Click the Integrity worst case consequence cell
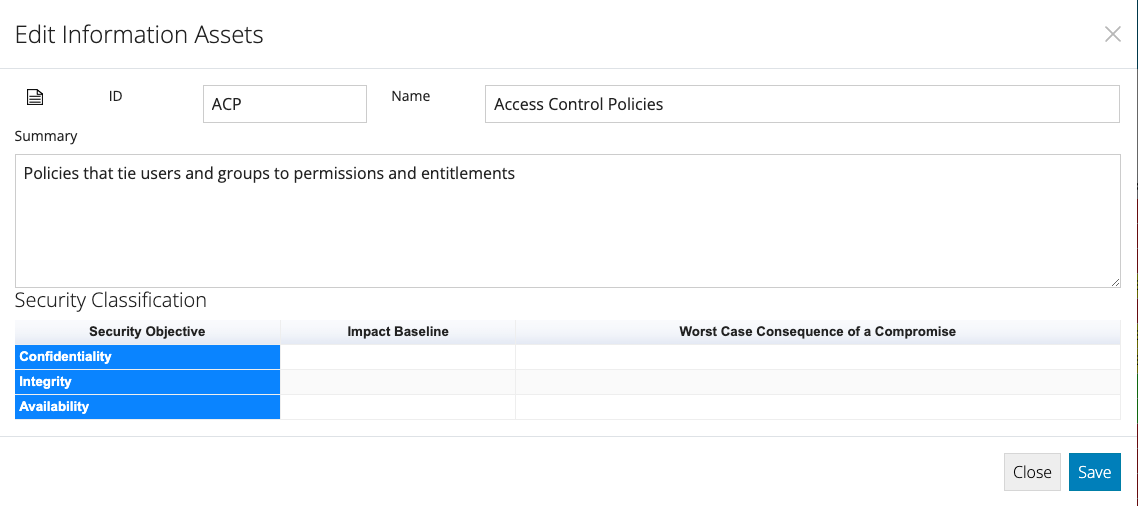Viewport: 1138px width, 506px height. (x=818, y=381)
